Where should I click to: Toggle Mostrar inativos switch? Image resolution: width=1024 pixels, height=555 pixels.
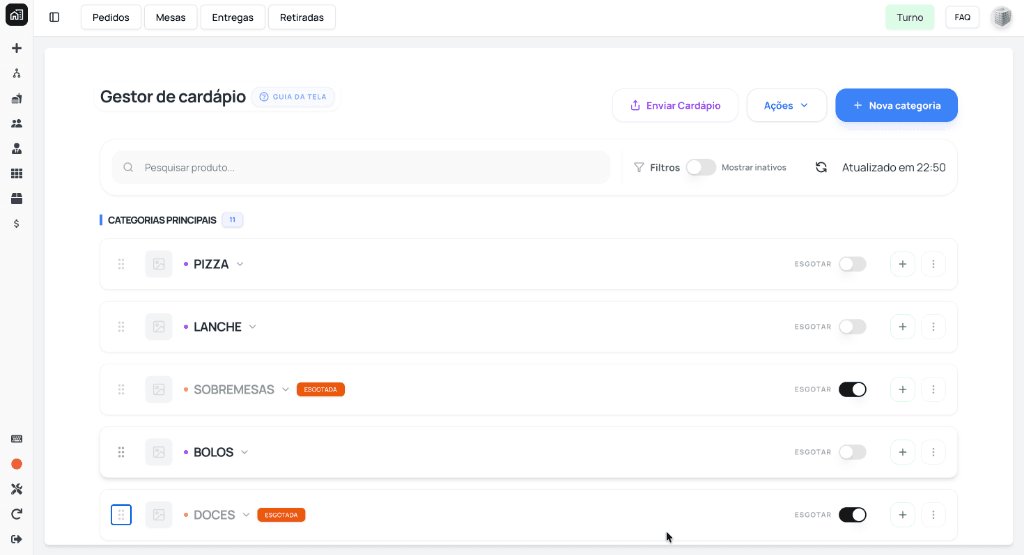click(x=701, y=167)
